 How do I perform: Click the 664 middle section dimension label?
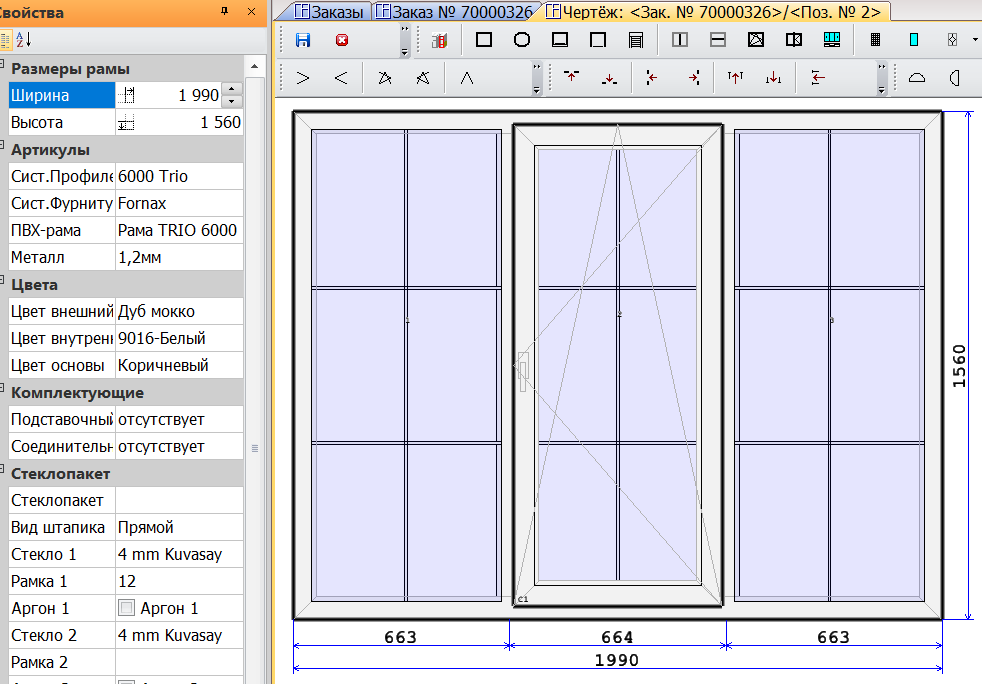pos(617,637)
